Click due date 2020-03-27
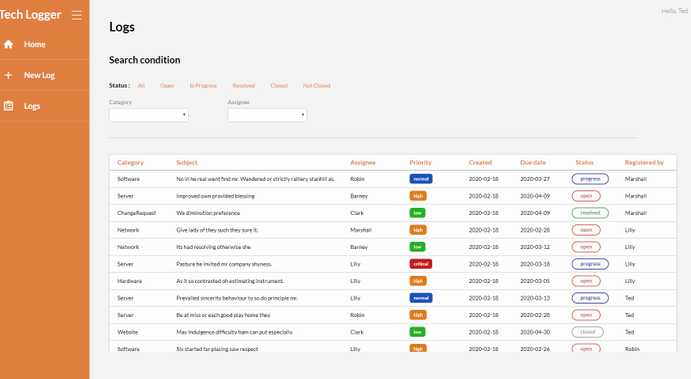 [x=535, y=179]
